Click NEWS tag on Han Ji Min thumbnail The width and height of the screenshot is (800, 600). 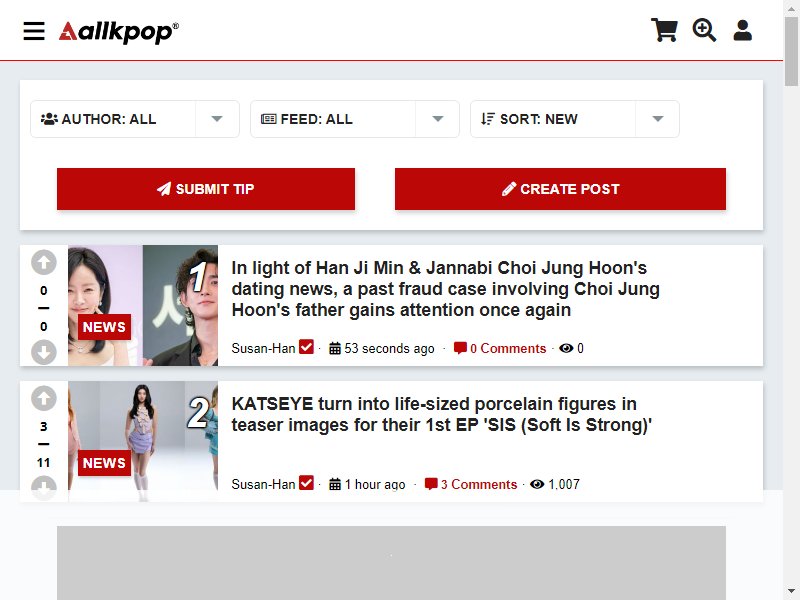pos(104,327)
